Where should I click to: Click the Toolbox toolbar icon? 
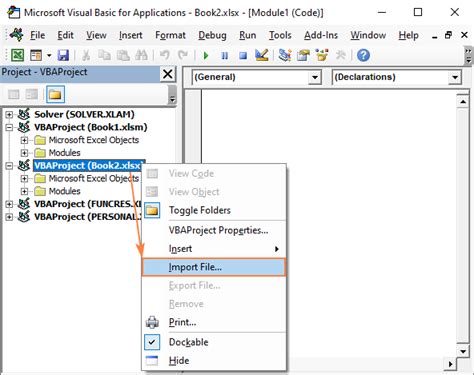pyautogui.click(x=340, y=55)
